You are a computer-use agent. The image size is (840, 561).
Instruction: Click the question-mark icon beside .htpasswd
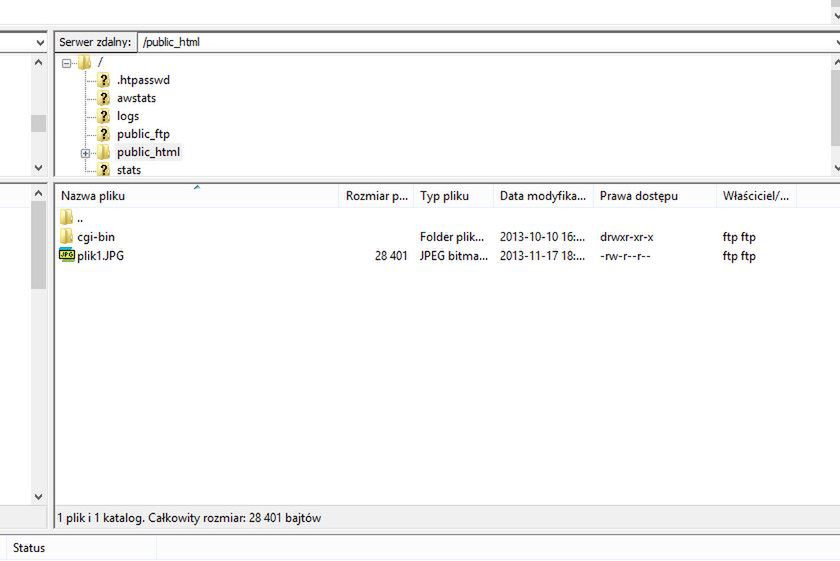104,80
